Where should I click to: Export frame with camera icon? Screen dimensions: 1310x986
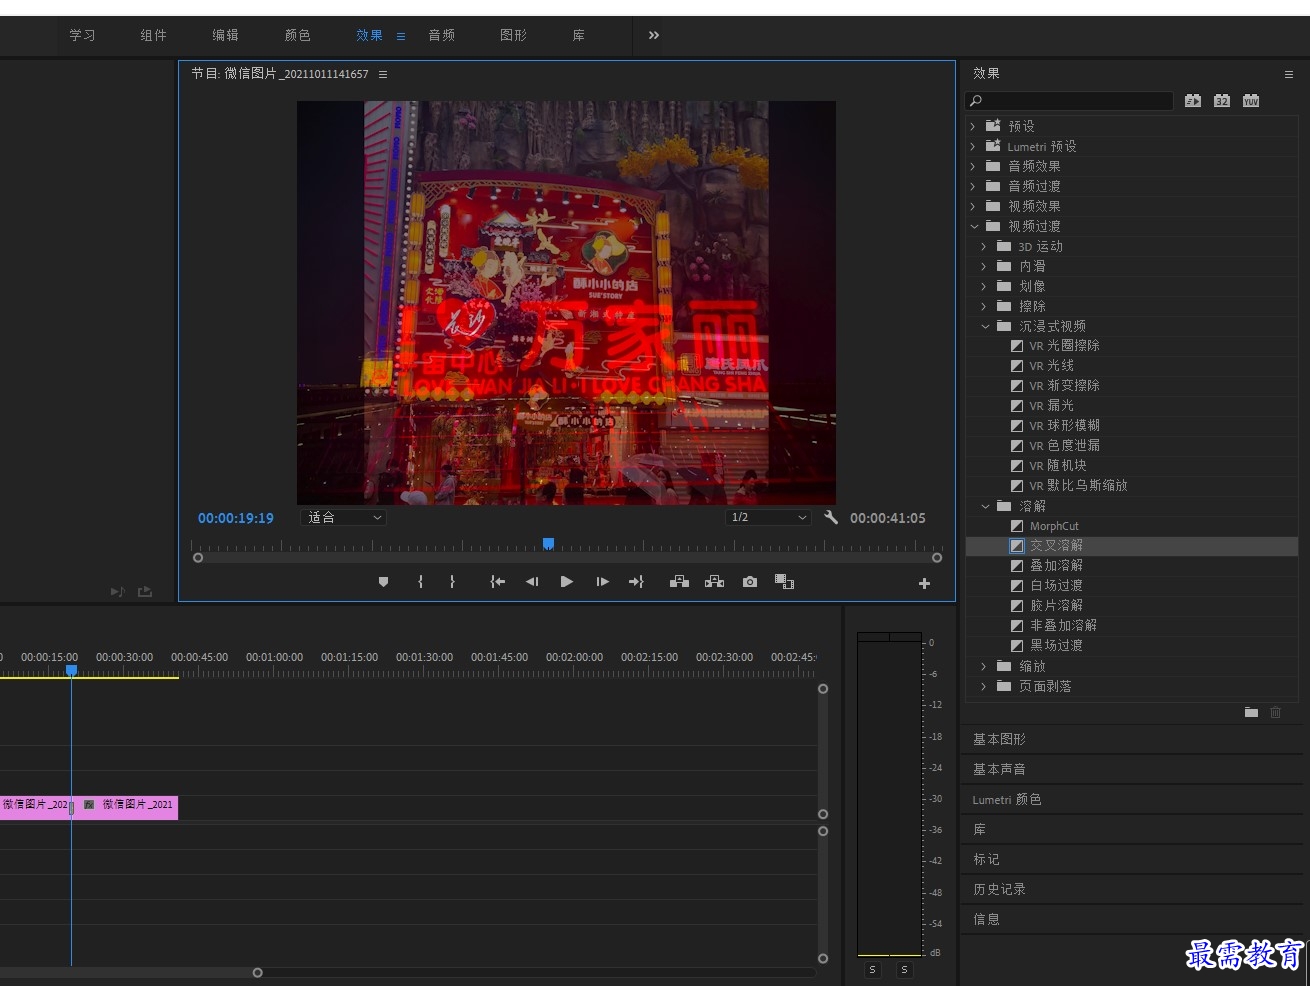(750, 582)
